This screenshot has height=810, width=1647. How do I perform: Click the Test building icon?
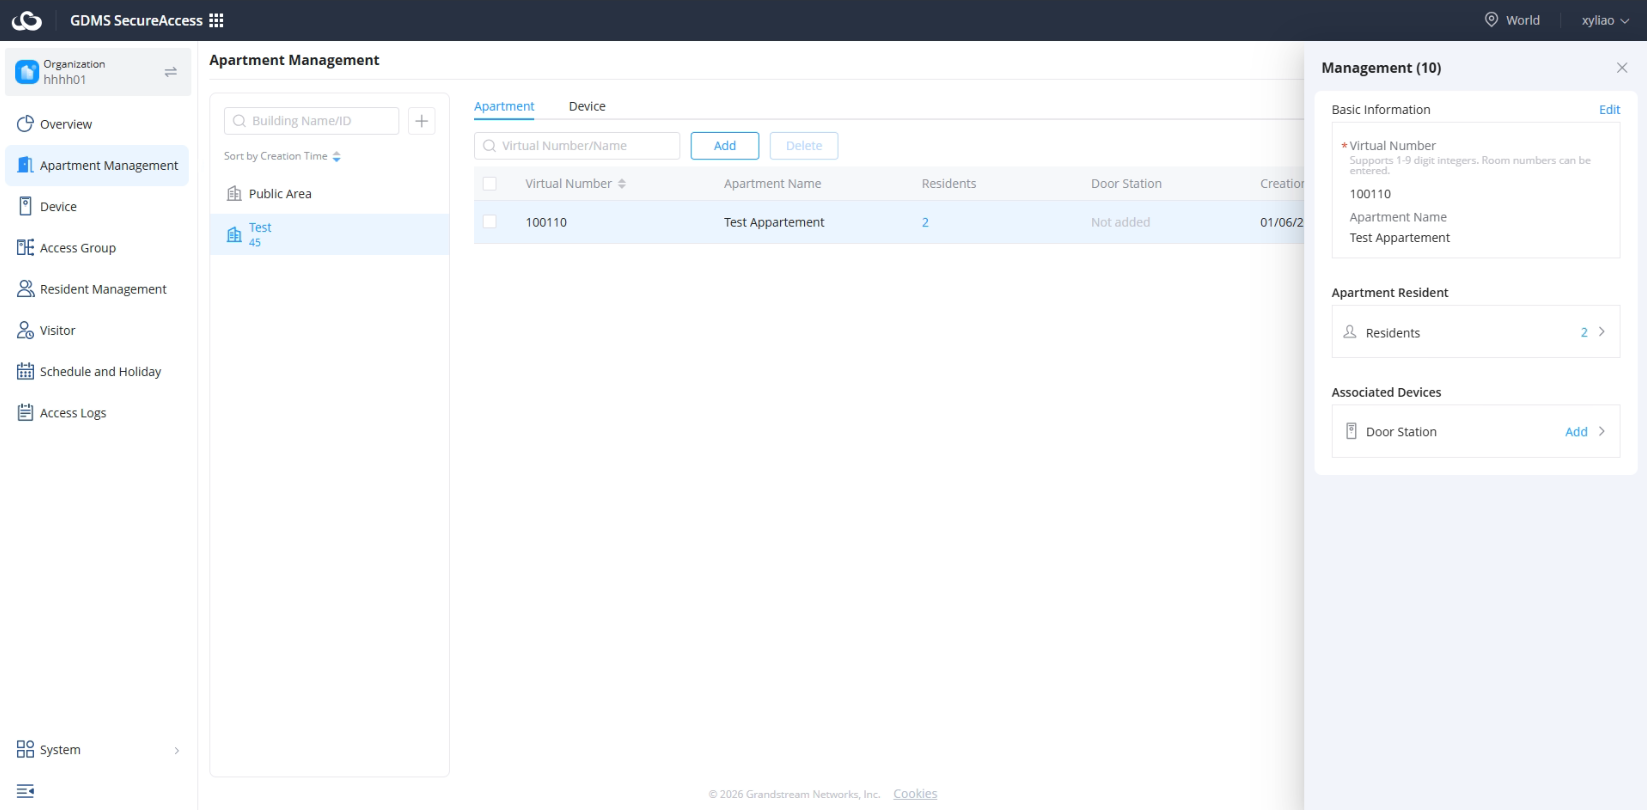click(x=234, y=234)
